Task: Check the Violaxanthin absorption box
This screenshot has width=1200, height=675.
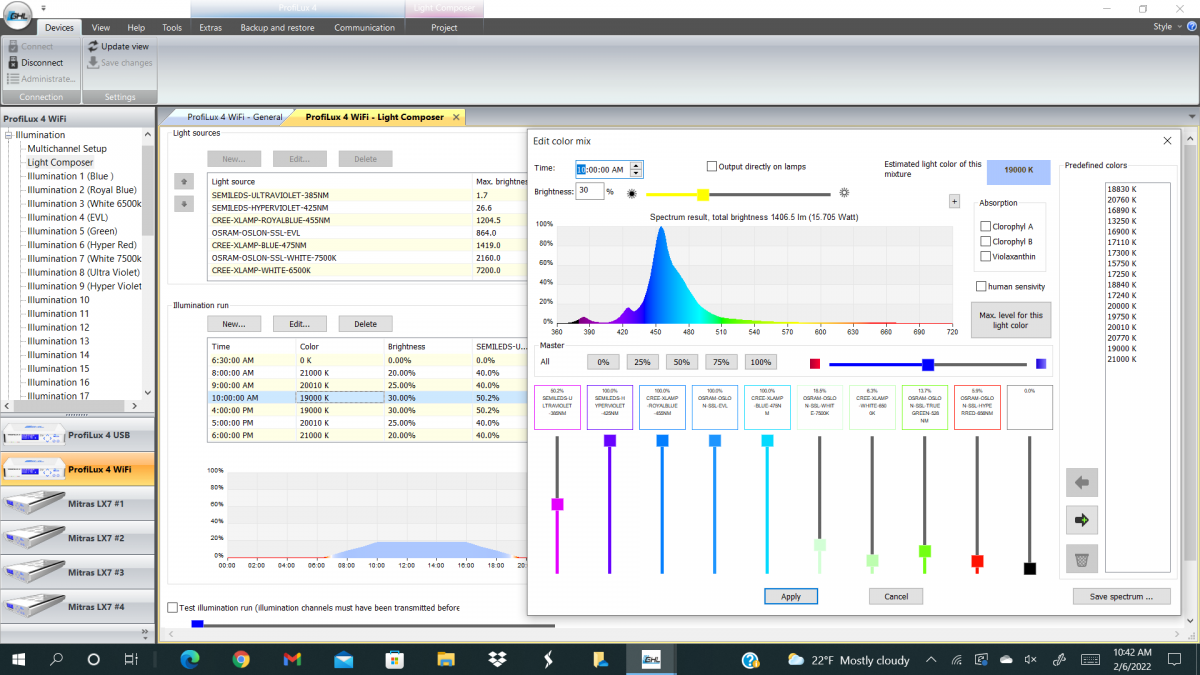Action: point(986,257)
